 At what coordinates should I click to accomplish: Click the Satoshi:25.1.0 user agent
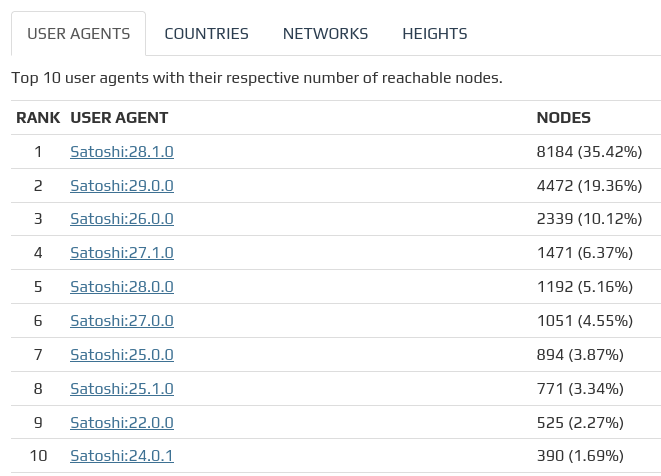click(x=122, y=389)
